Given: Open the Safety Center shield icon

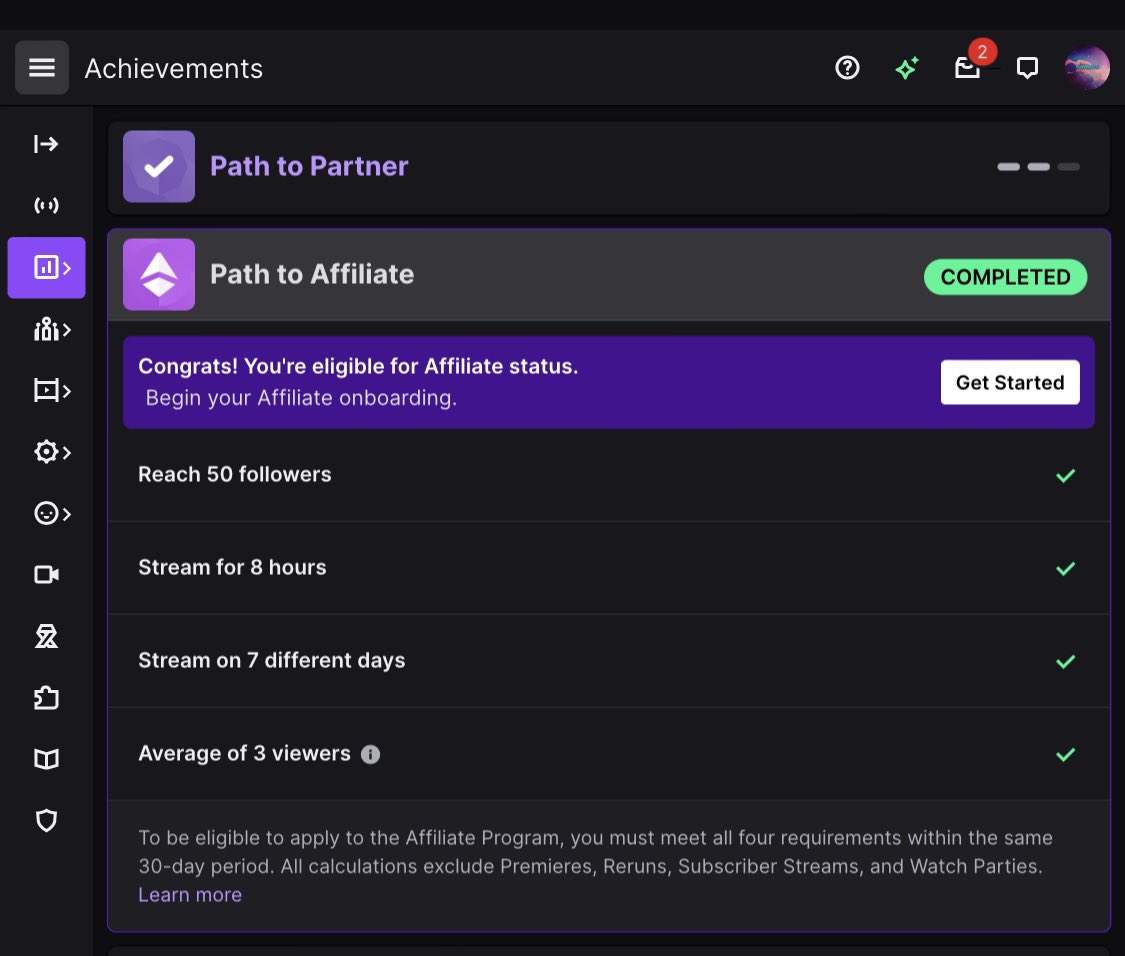Looking at the screenshot, I should point(46,820).
